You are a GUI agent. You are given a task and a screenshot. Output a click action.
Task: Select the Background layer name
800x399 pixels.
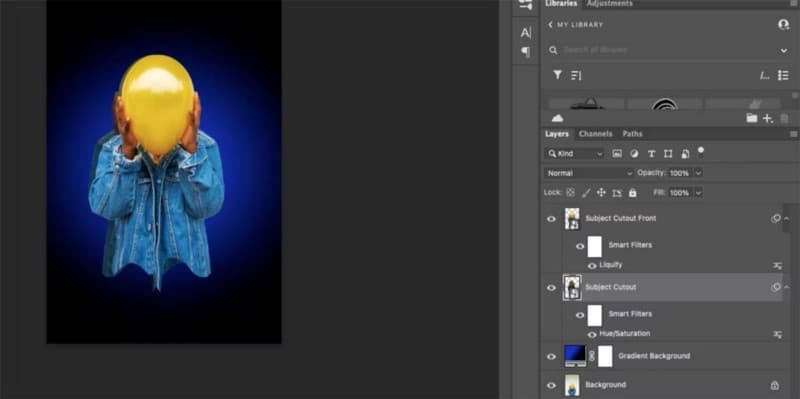605,385
